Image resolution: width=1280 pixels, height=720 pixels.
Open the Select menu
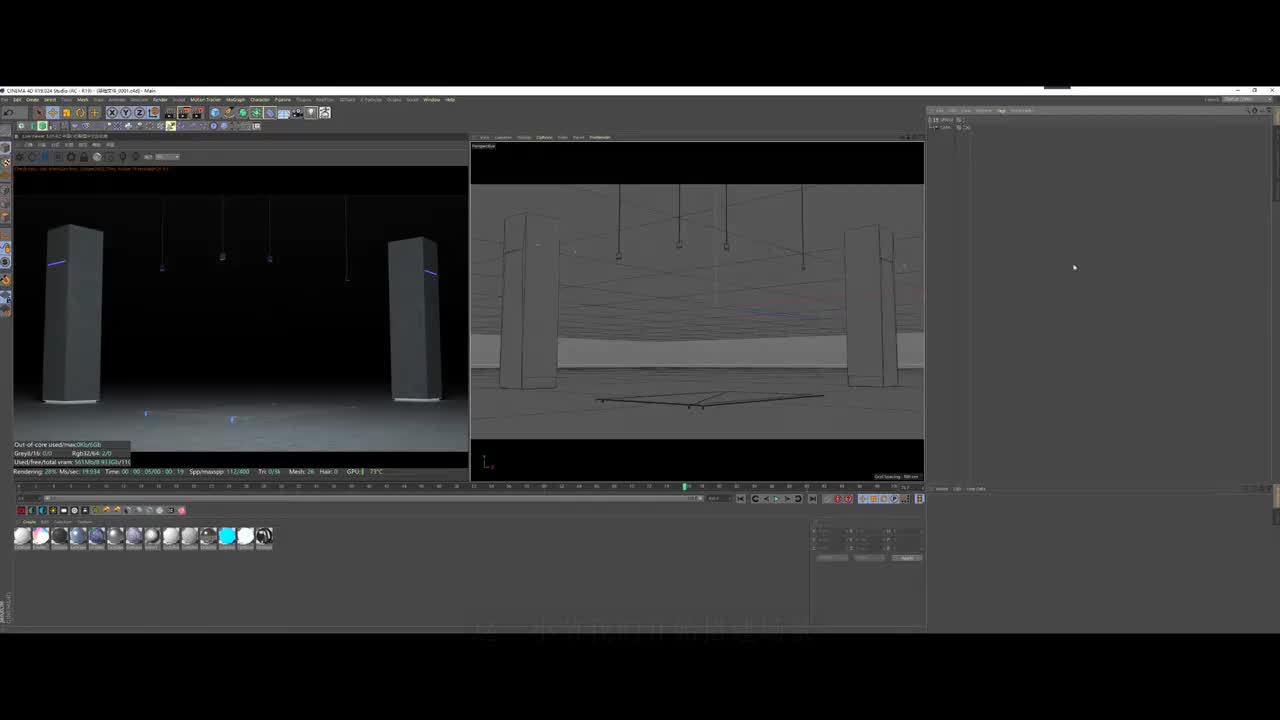50,100
